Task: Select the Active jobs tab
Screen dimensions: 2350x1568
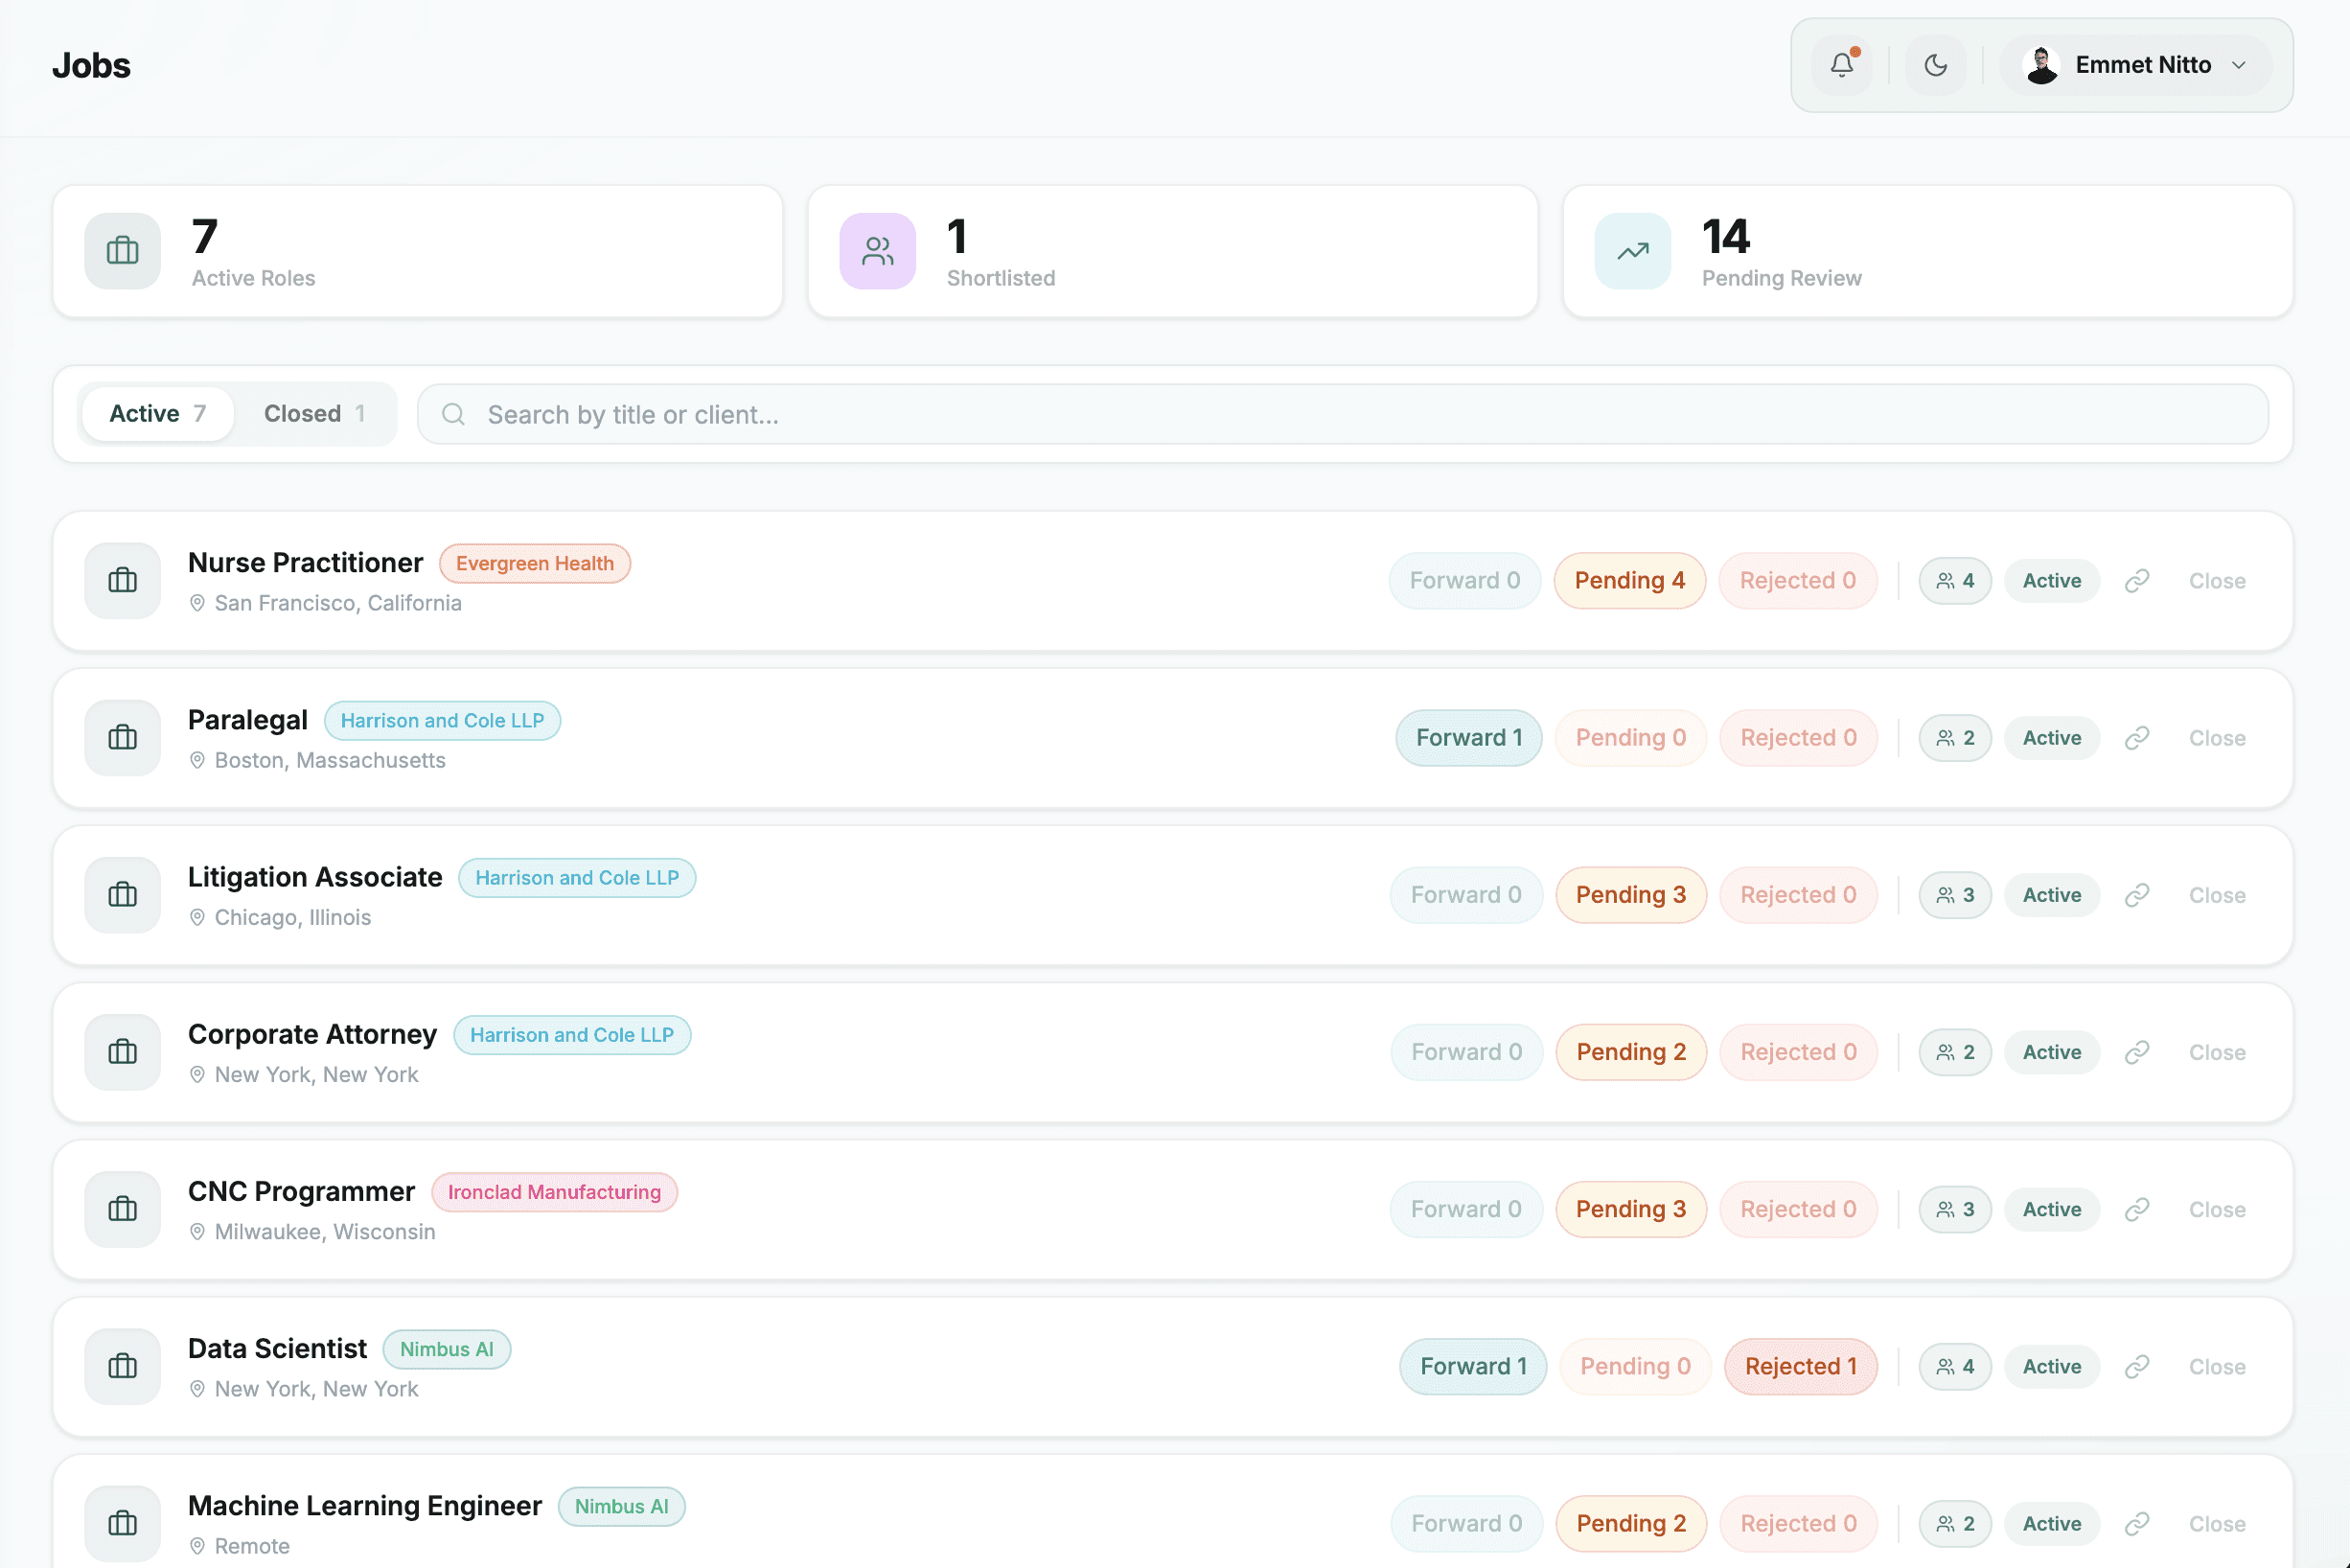Action: (157, 413)
